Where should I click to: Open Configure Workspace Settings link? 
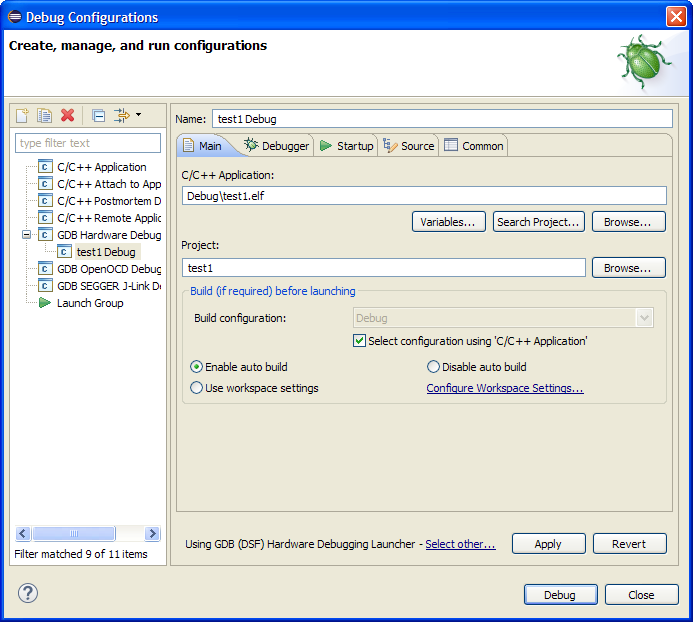click(505, 388)
